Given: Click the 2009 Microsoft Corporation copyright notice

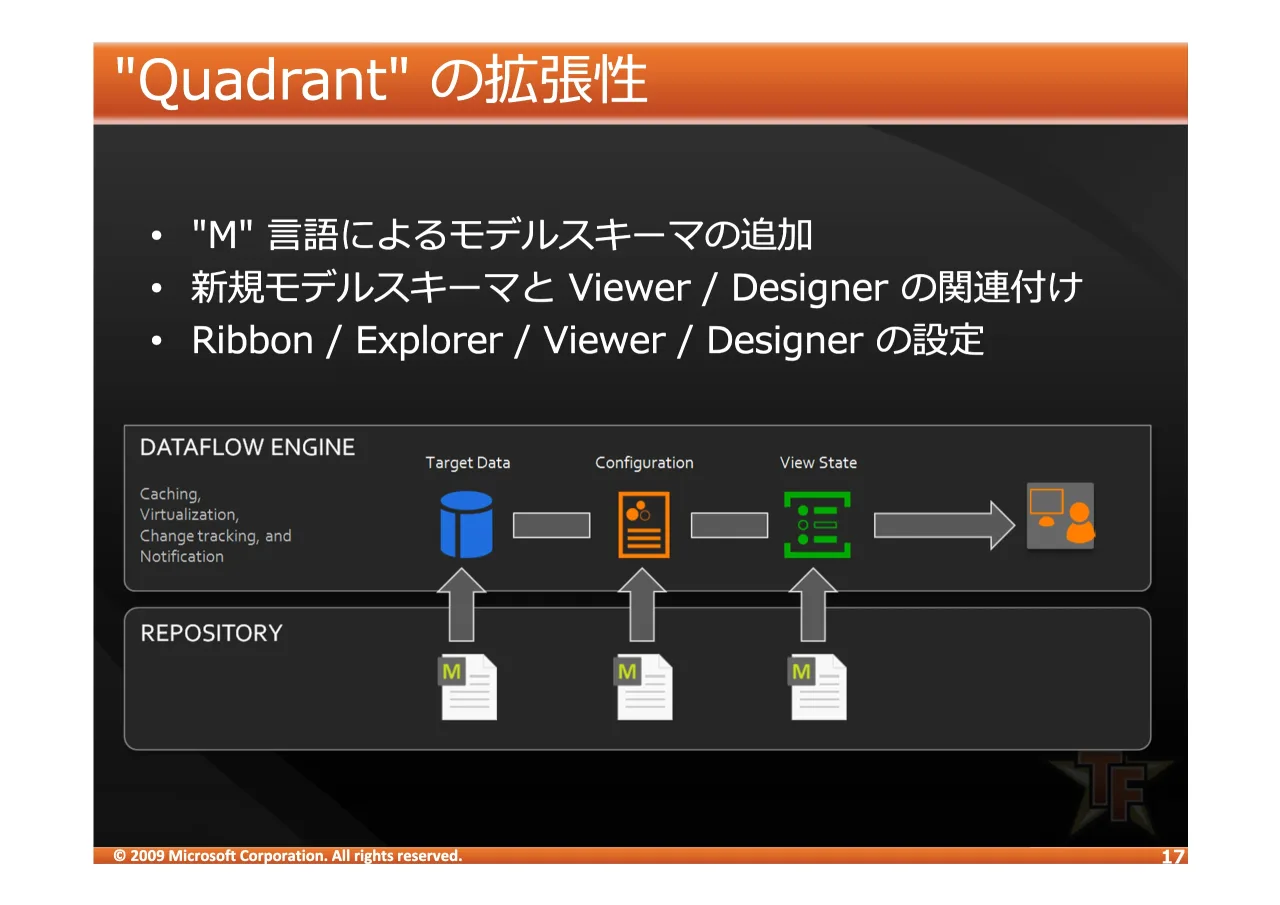Looking at the screenshot, I should (288, 856).
